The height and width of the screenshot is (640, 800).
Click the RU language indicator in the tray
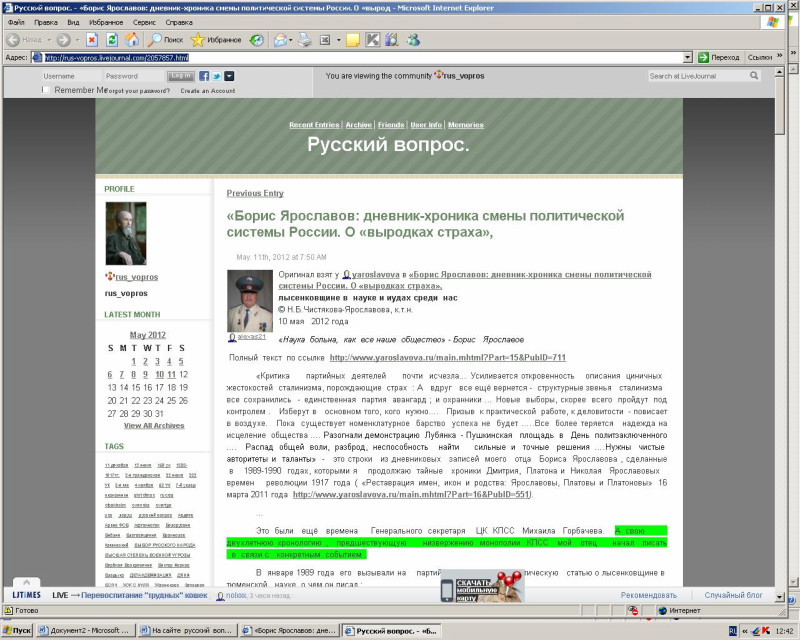pos(733,631)
